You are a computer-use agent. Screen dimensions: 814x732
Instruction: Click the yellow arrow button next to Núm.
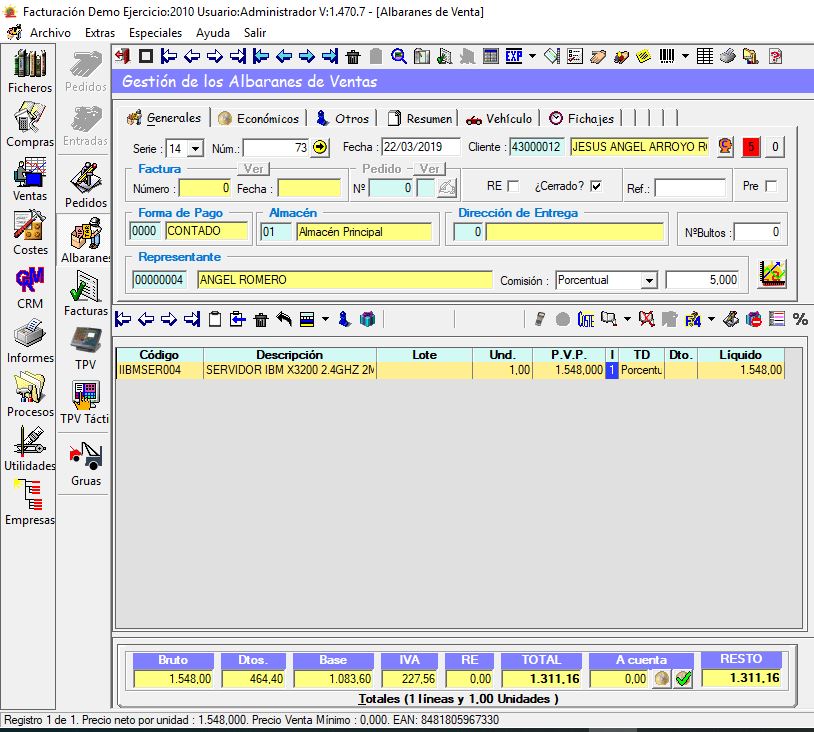(x=320, y=147)
